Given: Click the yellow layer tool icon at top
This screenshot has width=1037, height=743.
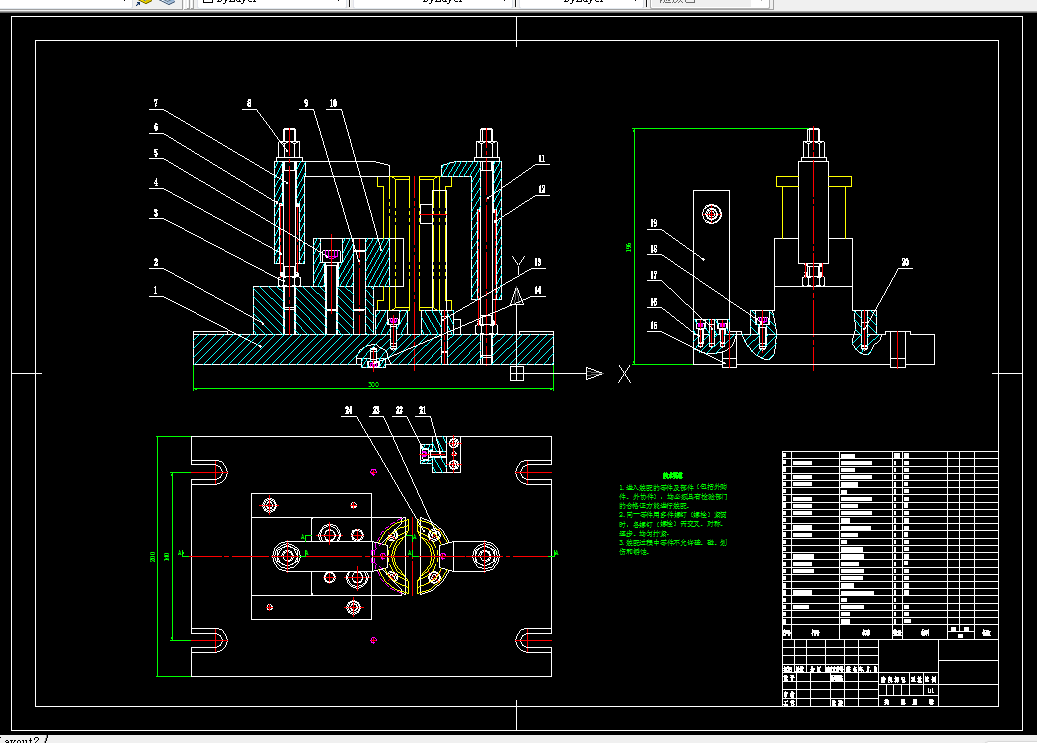Looking at the screenshot, I should click(x=144, y=2).
